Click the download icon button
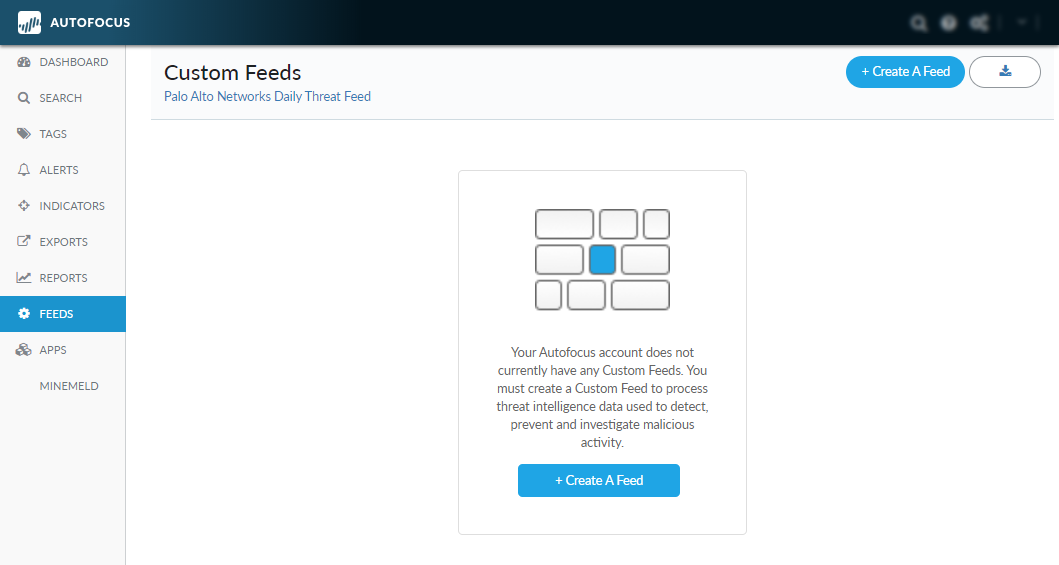The height and width of the screenshot is (565, 1059). pyautogui.click(x=1005, y=72)
